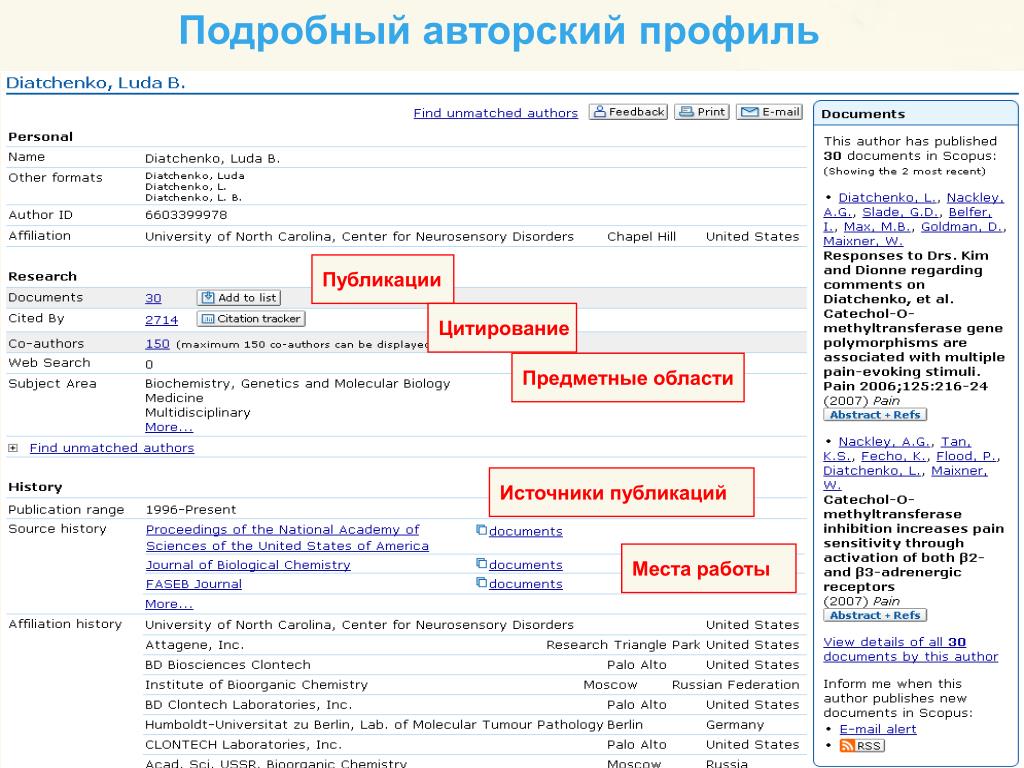Click author name heading Diatchenko, Luda B.

pyautogui.click(x=95, y=83)
